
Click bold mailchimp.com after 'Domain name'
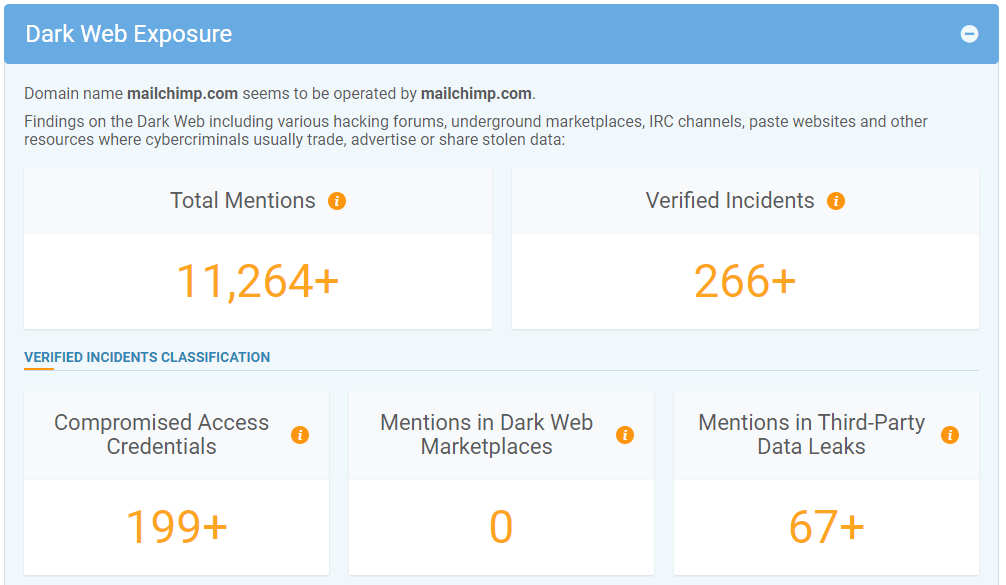(182, 94)
